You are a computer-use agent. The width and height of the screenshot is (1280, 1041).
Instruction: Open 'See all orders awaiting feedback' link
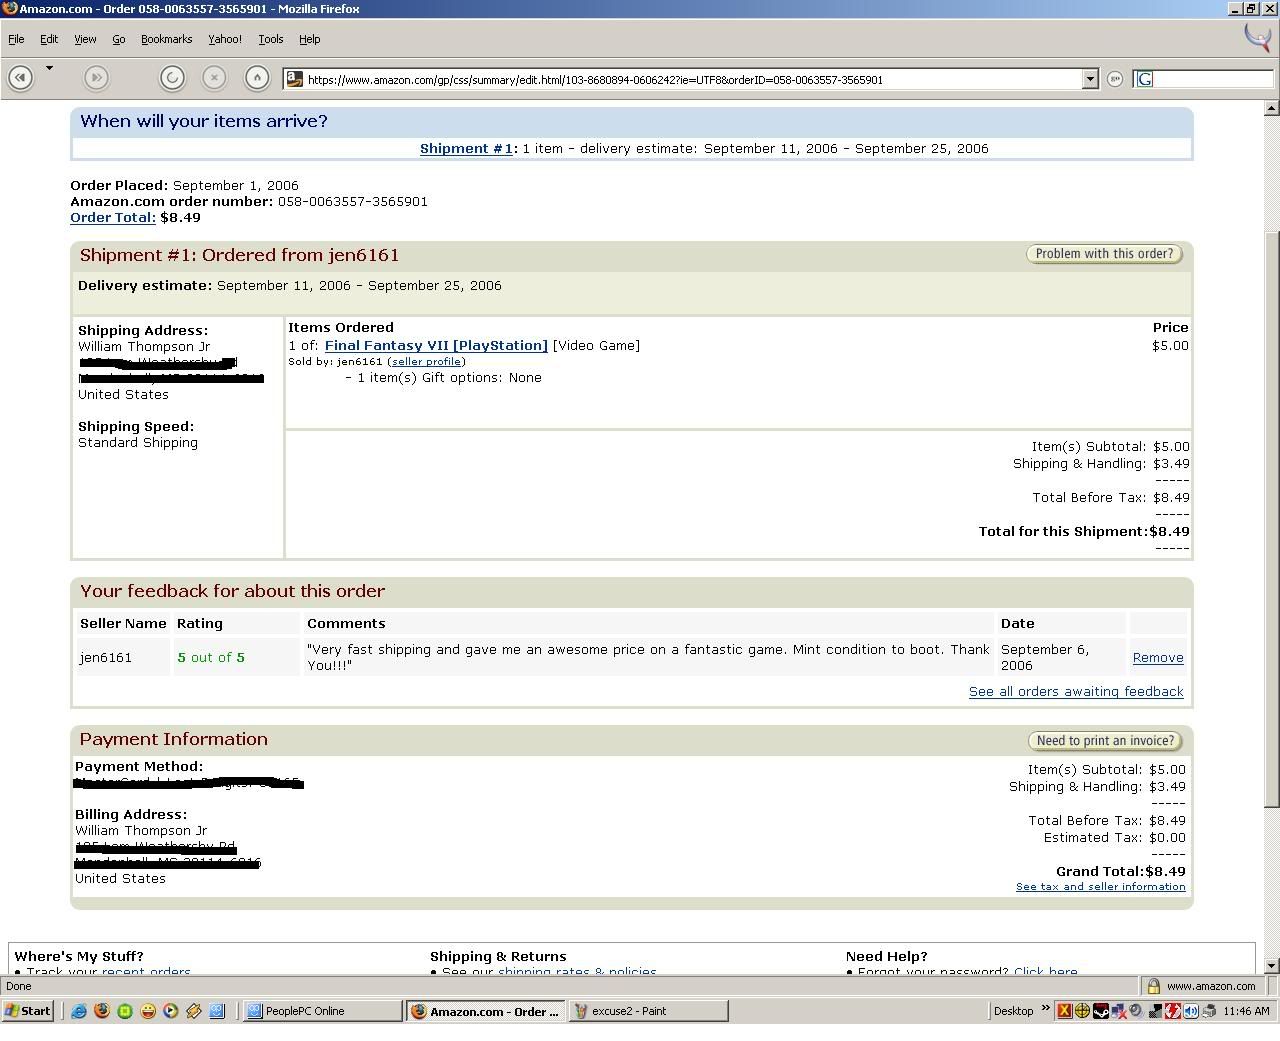(1076, 691)
